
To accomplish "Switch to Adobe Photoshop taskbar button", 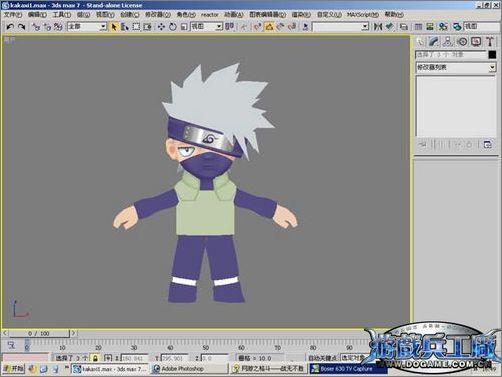I will point(189,369).
